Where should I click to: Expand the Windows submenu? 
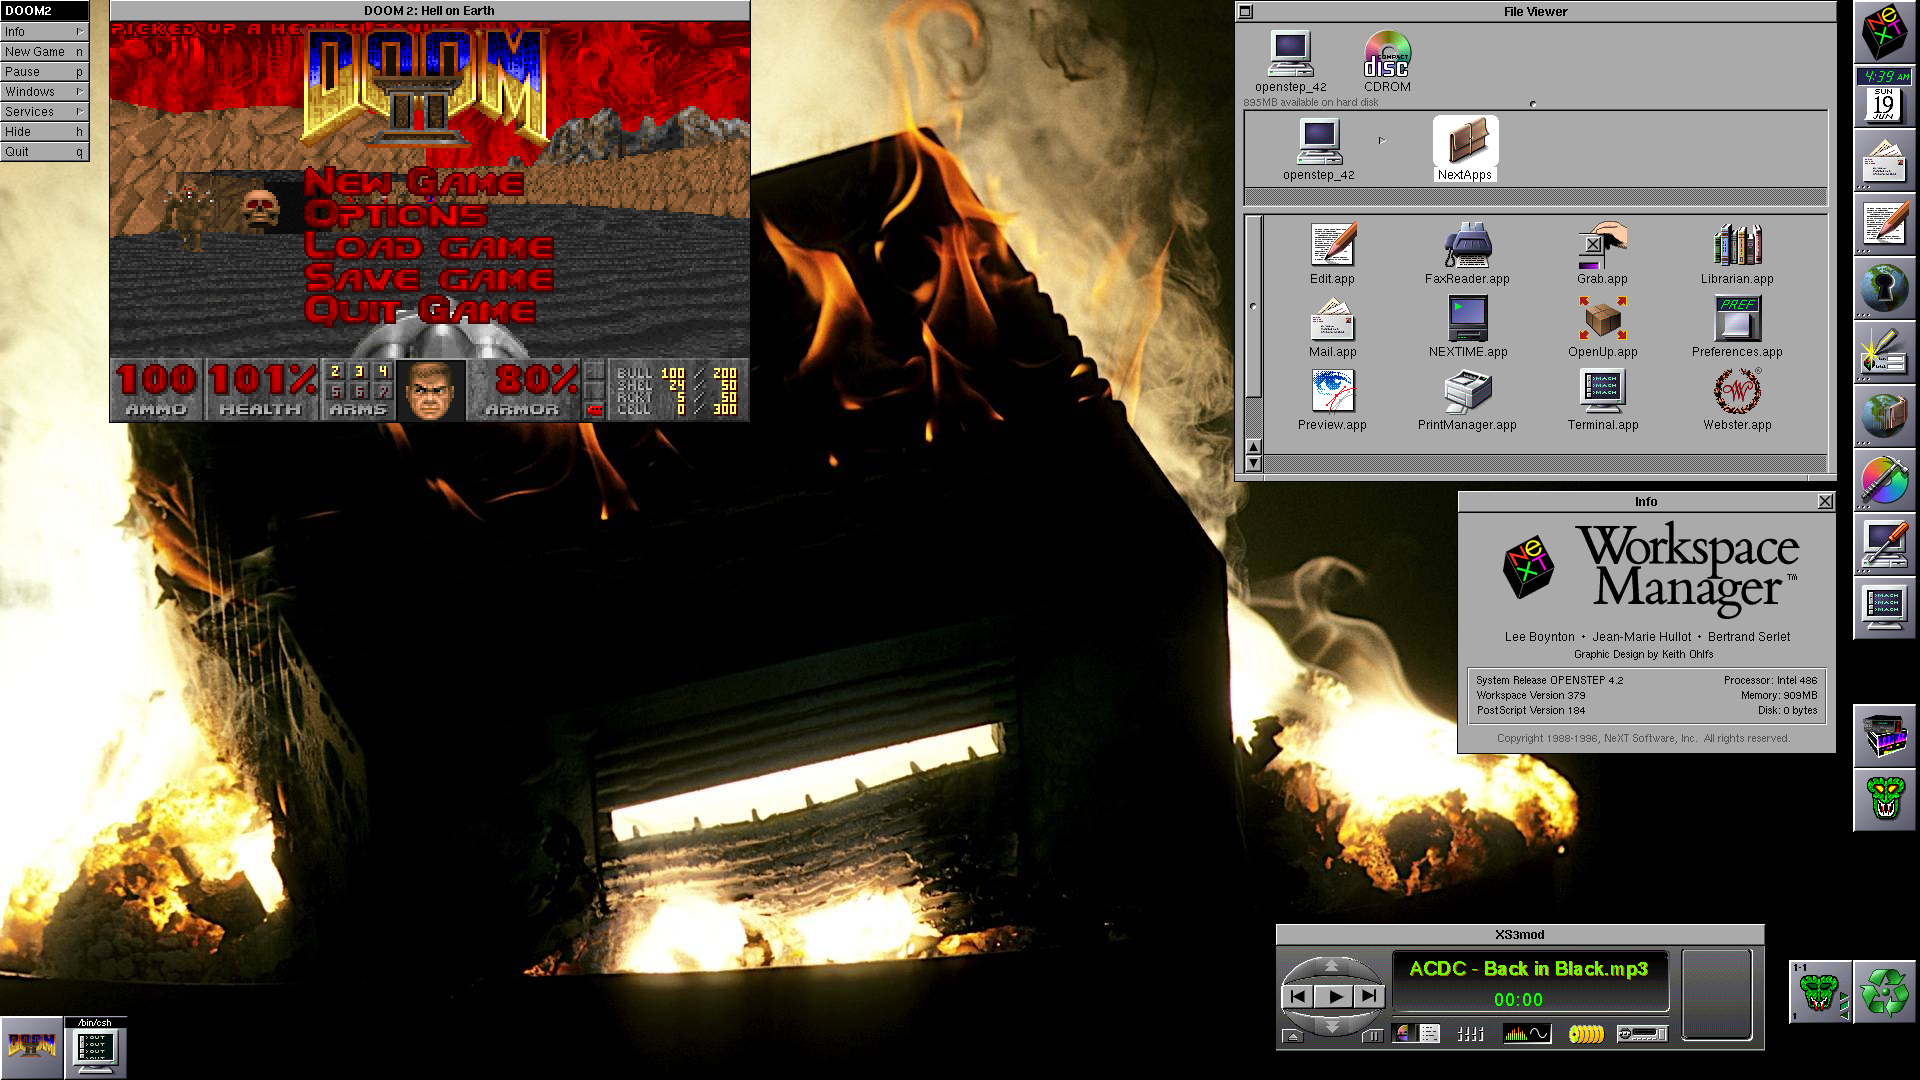tap(44, 92)
